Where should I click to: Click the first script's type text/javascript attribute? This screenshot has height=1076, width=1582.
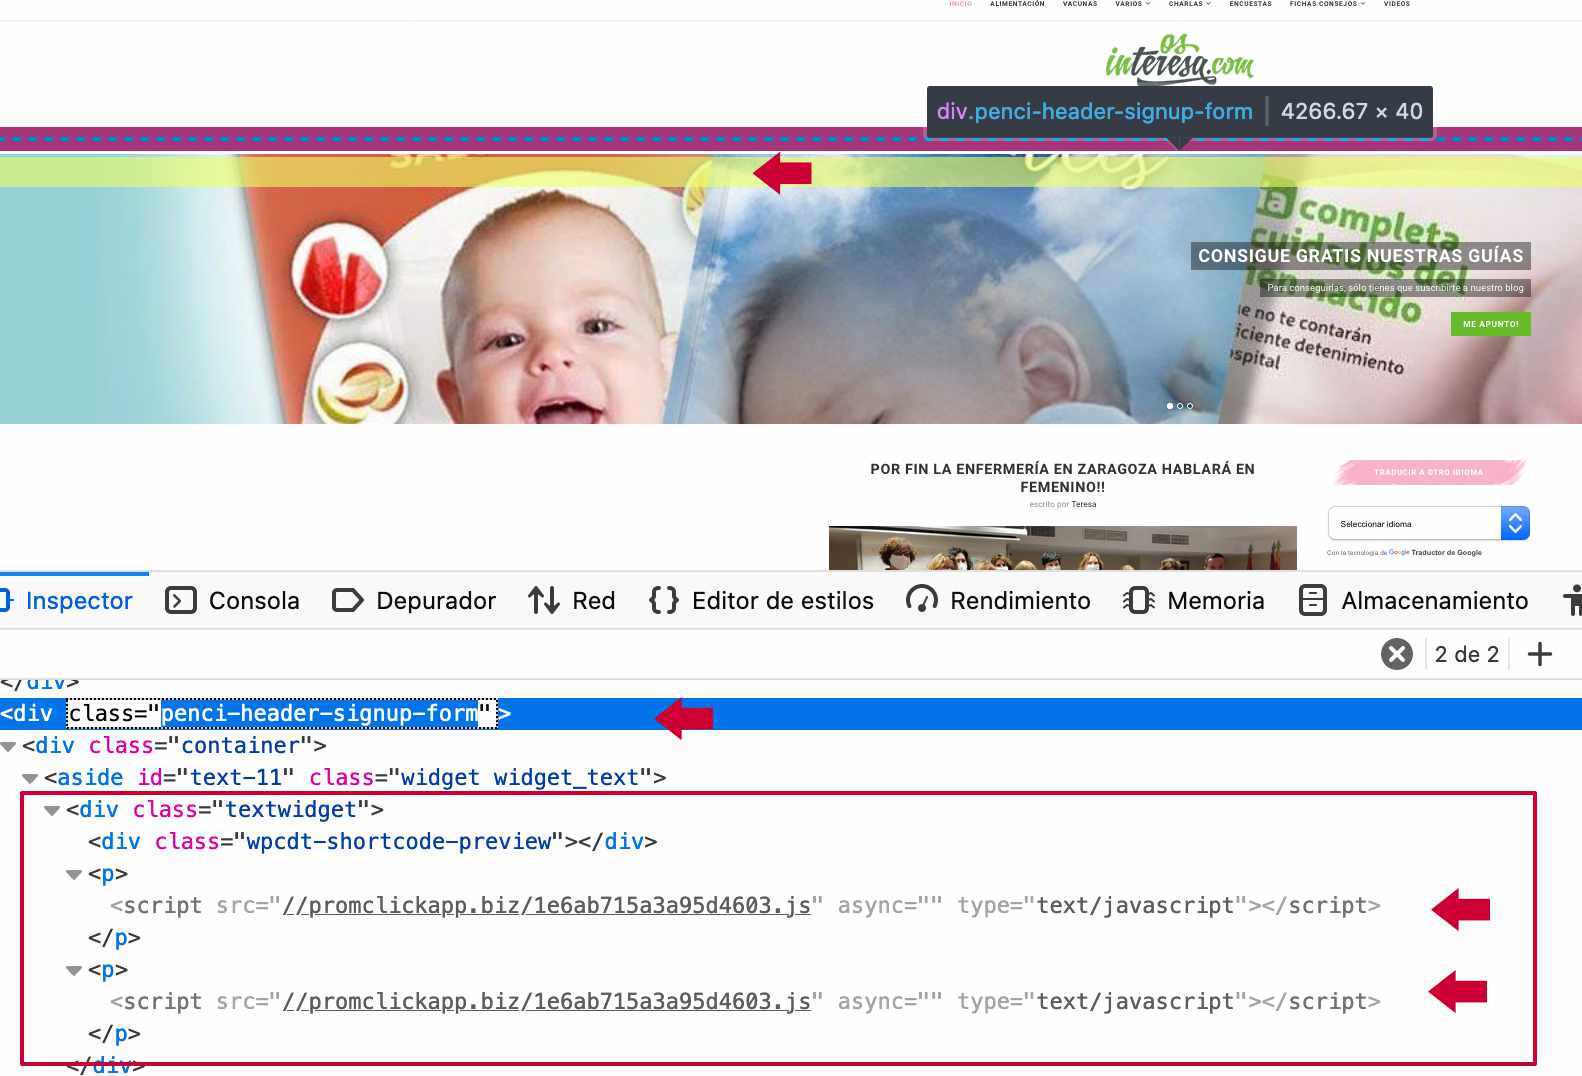click(1103, 906)
